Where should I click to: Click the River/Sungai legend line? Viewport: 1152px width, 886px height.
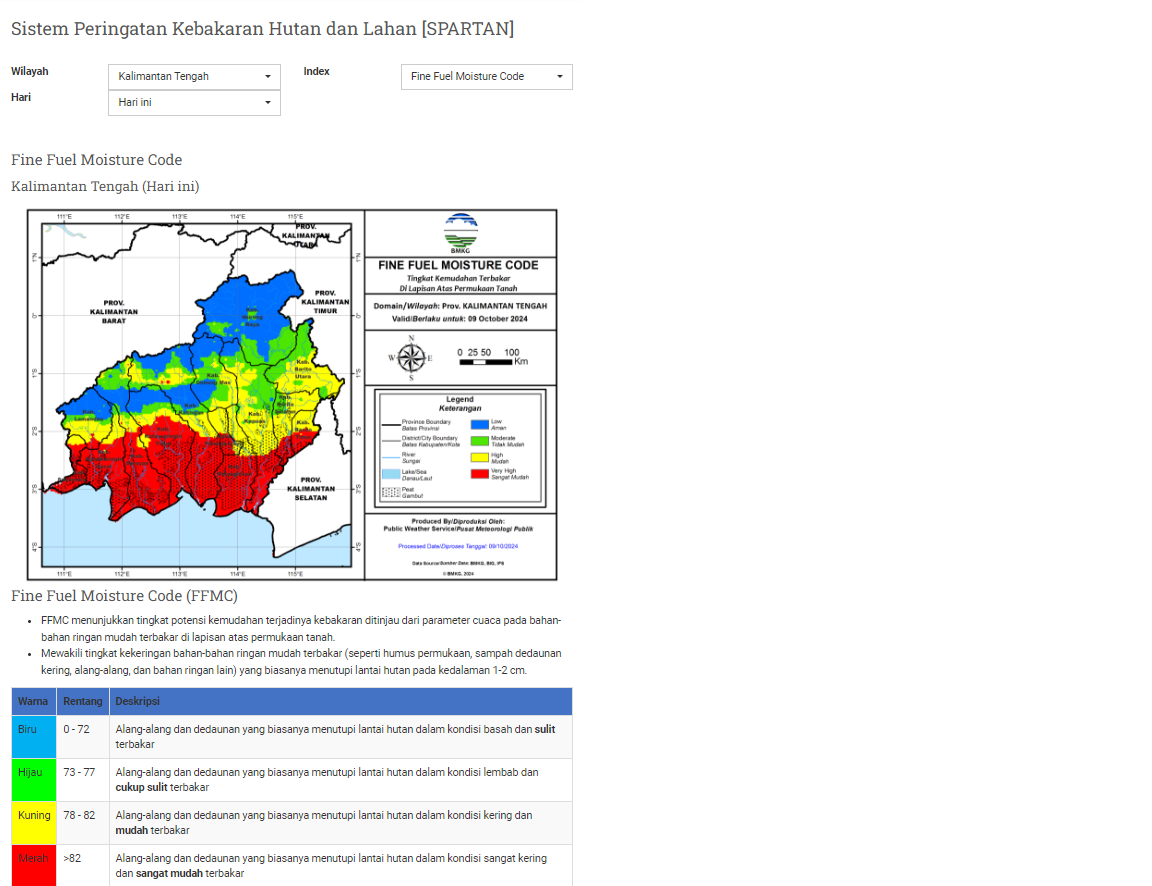tap(391, 458)
